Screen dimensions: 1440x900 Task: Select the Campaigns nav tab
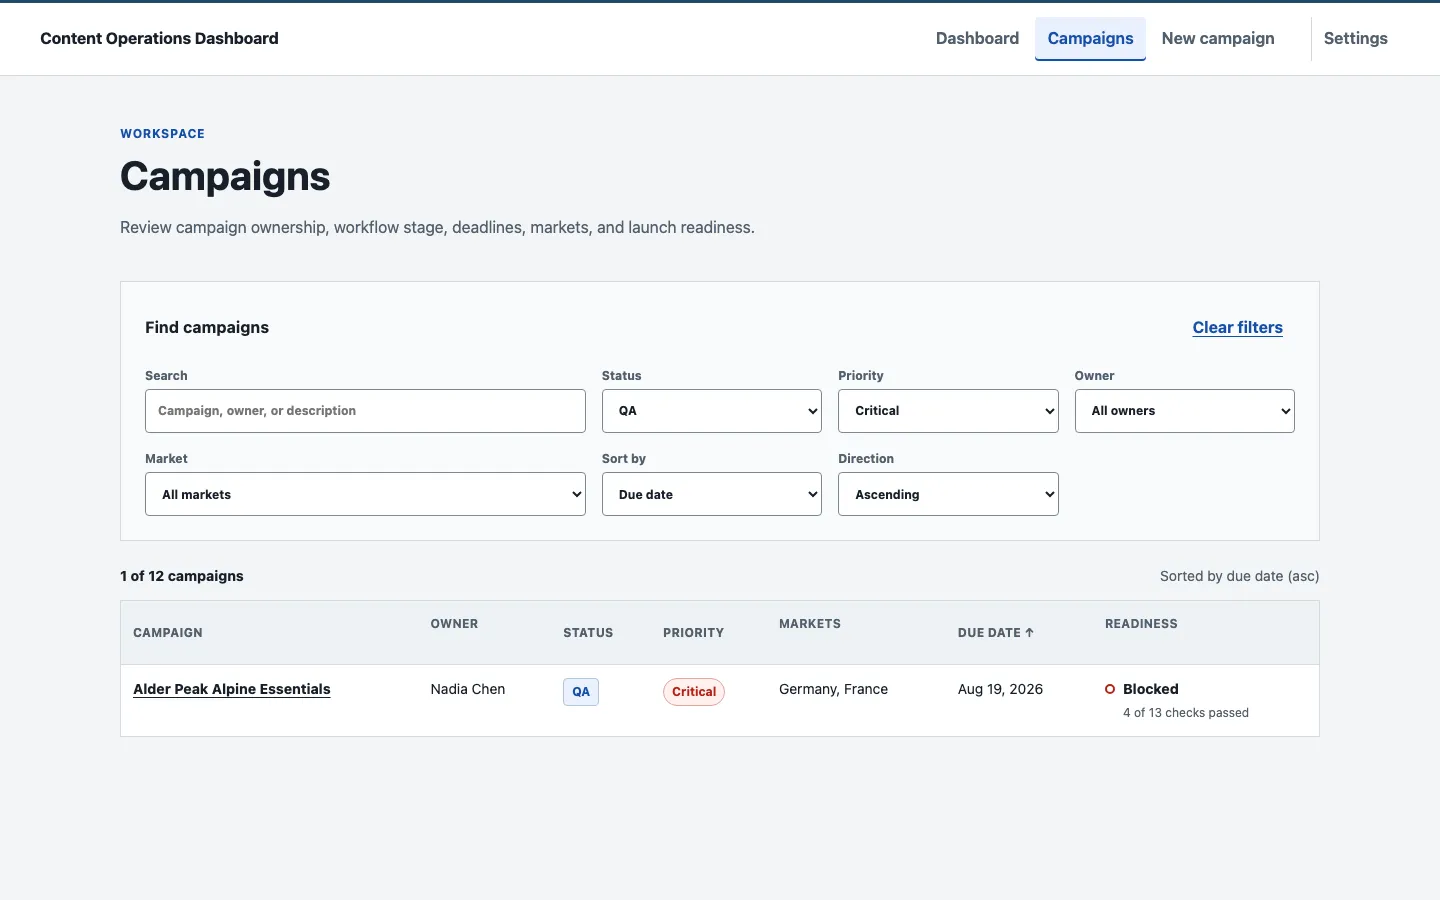point(1090,38)
